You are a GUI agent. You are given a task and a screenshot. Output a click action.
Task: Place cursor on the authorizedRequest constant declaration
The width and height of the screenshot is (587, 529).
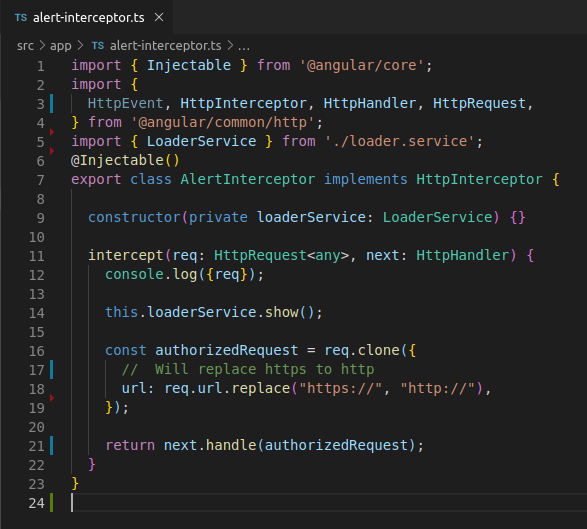pyautogui.click(x=226, y=350)
